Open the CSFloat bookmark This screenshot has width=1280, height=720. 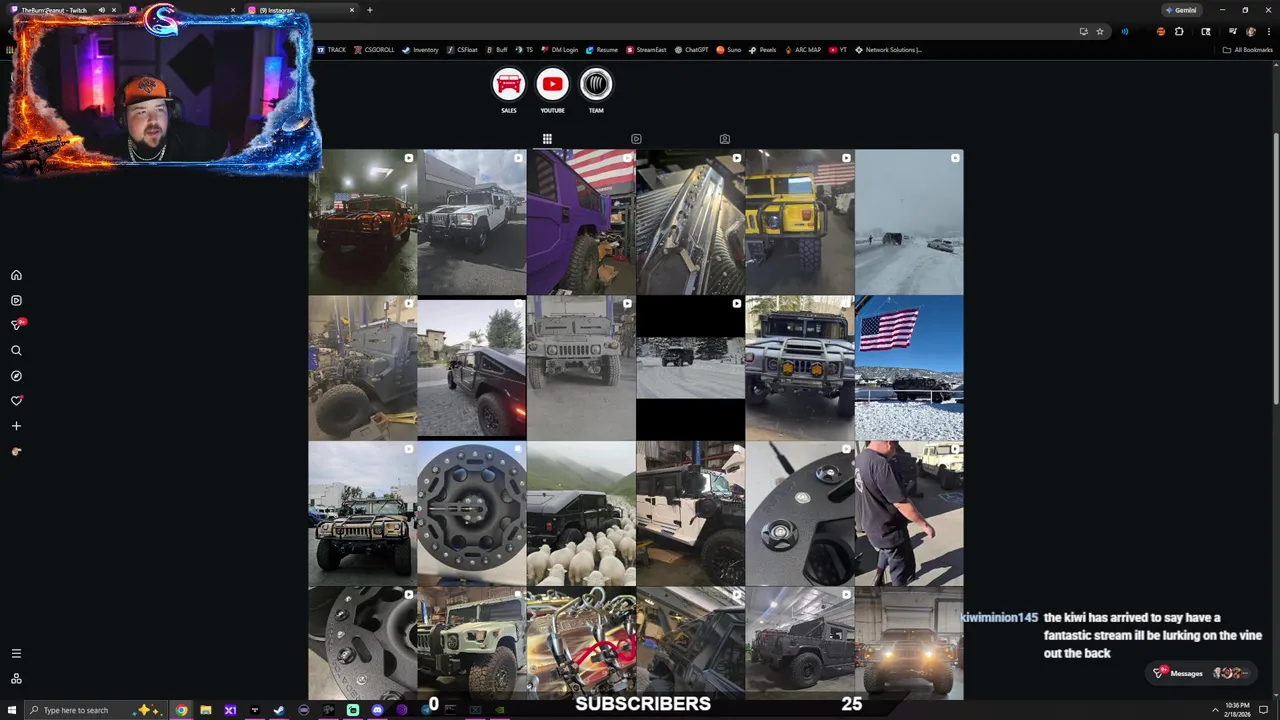pos(462,49)
